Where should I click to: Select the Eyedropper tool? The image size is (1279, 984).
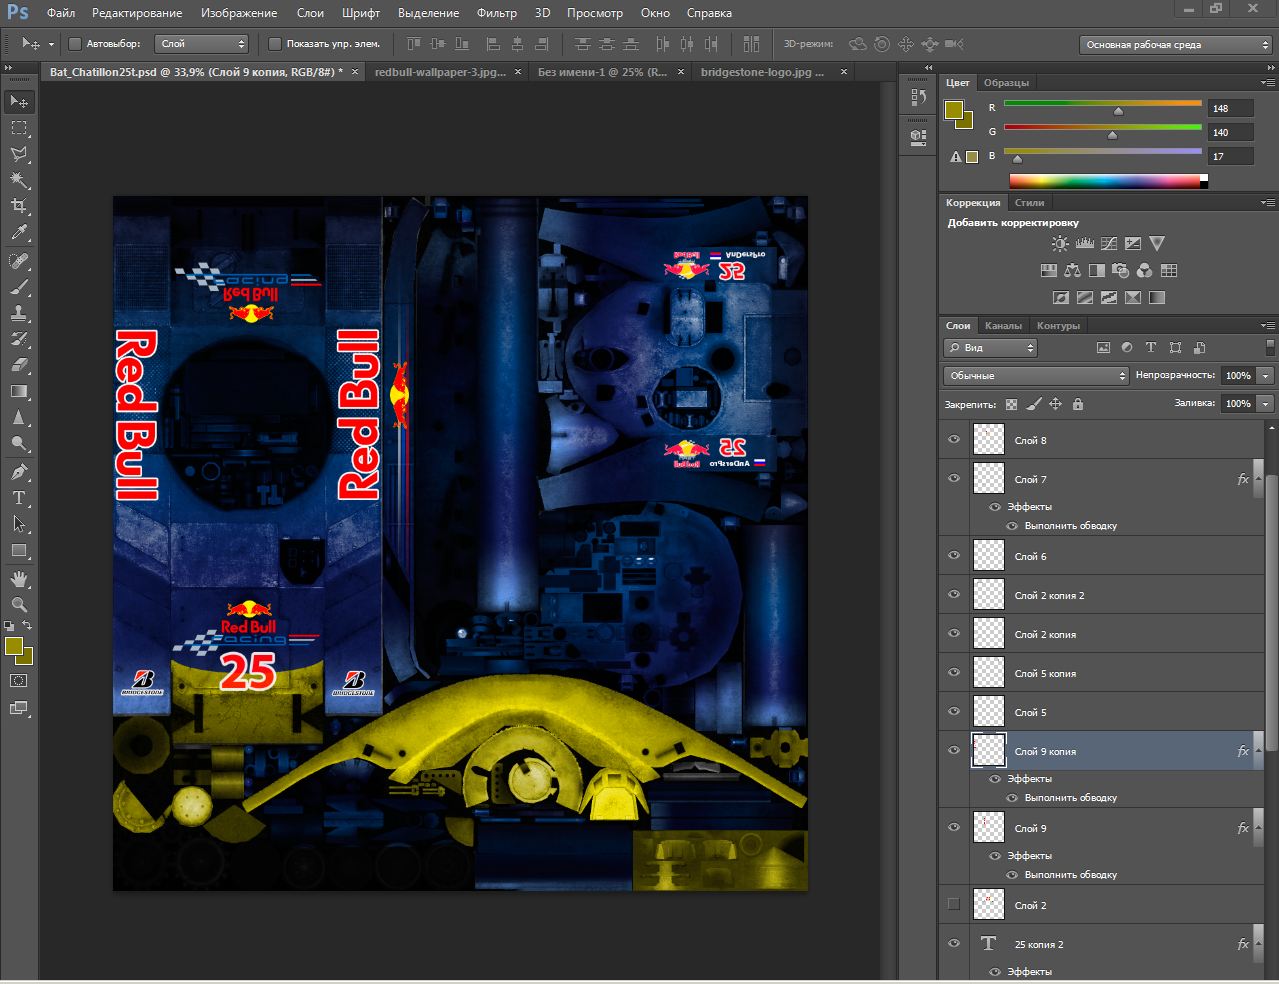click(x=19, y=232)
